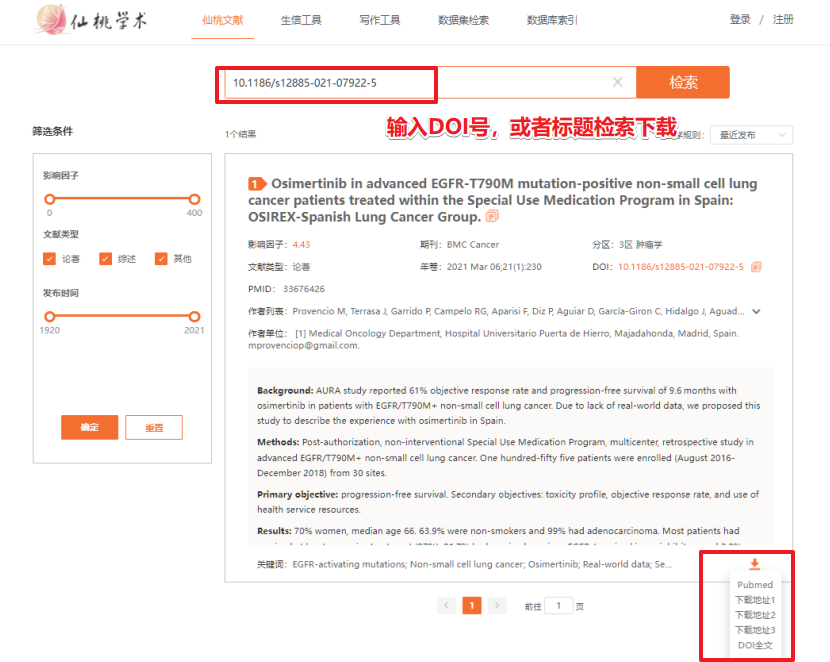
Task: Open the 最近发布 sort dropdown
Action: tap(751, 135)
